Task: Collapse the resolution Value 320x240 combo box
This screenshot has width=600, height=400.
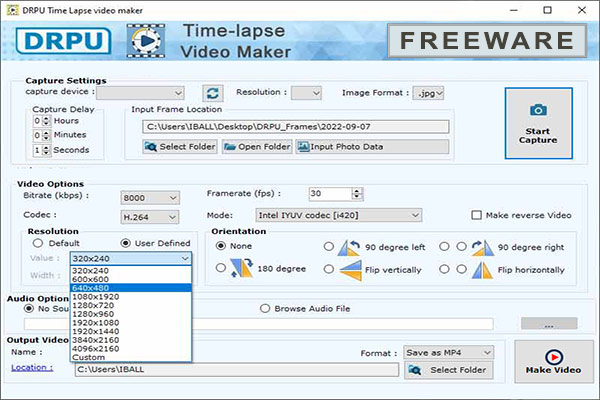Action: point(131,258)
